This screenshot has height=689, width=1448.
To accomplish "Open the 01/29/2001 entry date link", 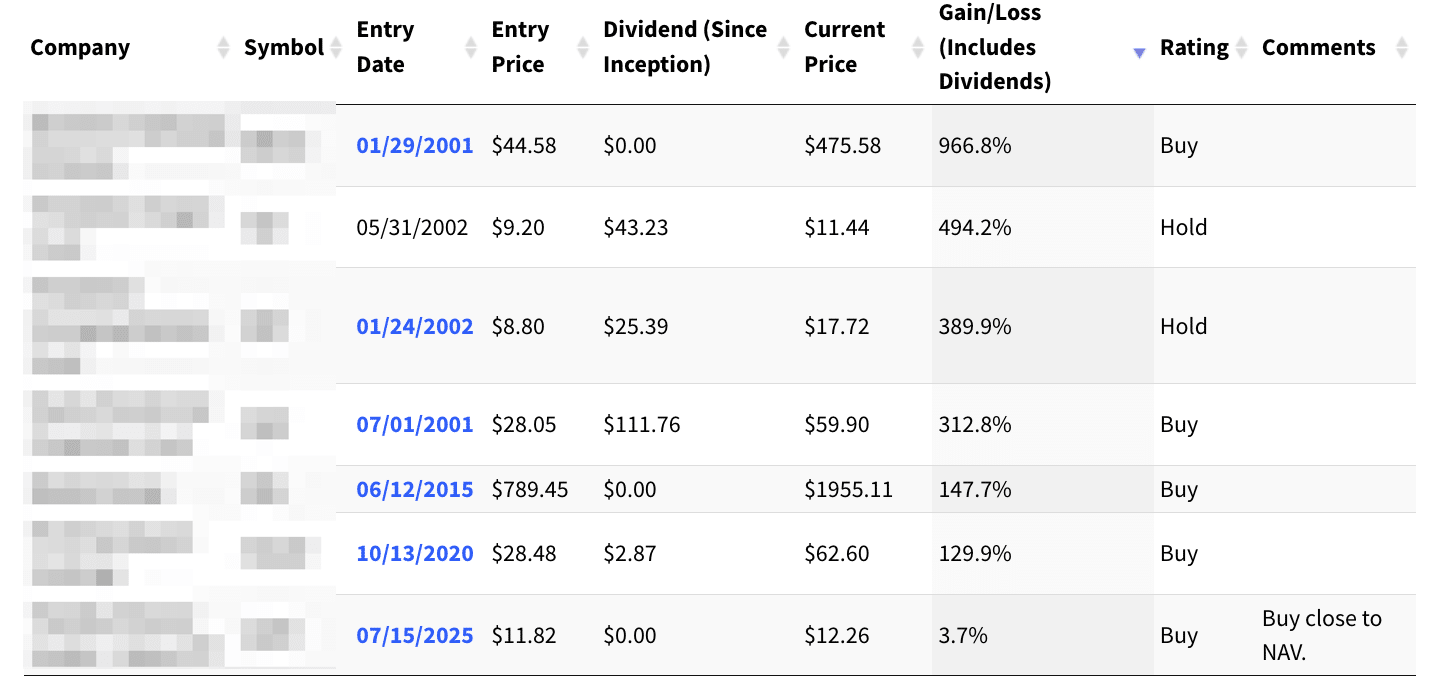I will point(414,146).
